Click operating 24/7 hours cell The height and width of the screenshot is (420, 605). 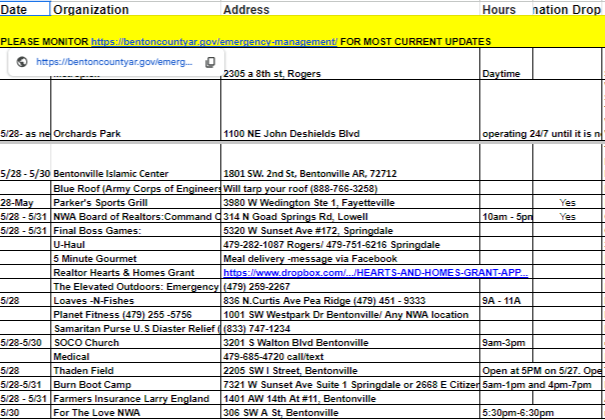click(541, 110)
